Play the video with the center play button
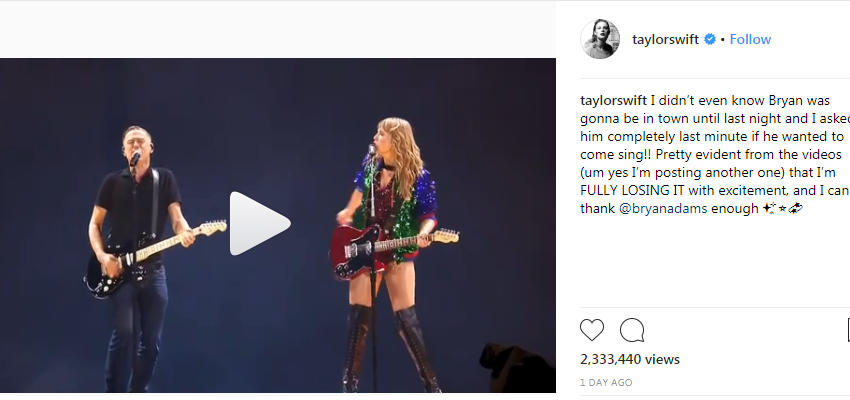Viewport: 850px width, 400px height. [260, 223]
